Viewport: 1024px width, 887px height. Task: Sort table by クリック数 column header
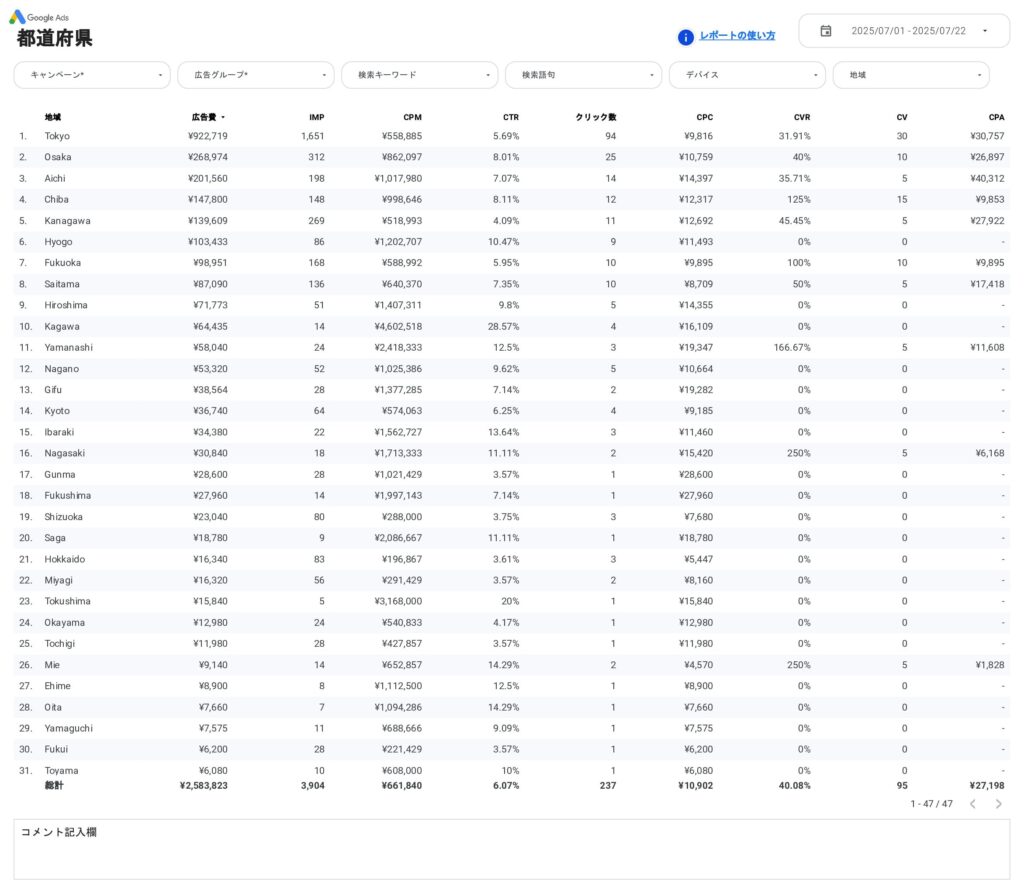[x=596, y=118]
